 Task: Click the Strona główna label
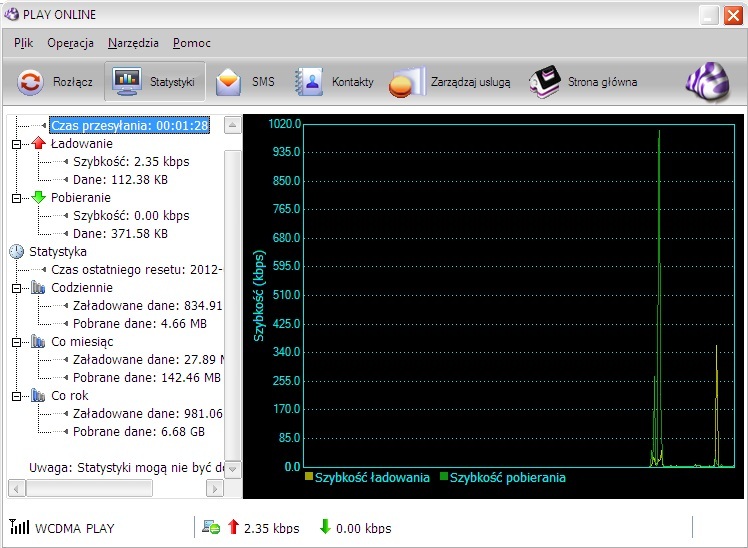pos(603,82)
